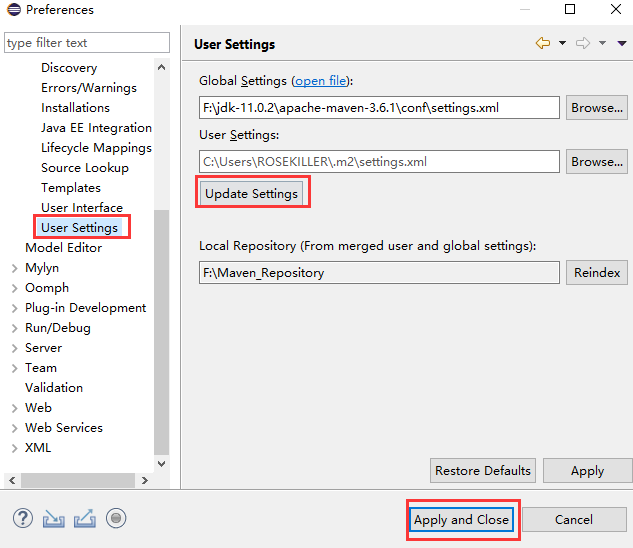Click the forward navigation arrow
633x548 pixels.
[583, 43]
